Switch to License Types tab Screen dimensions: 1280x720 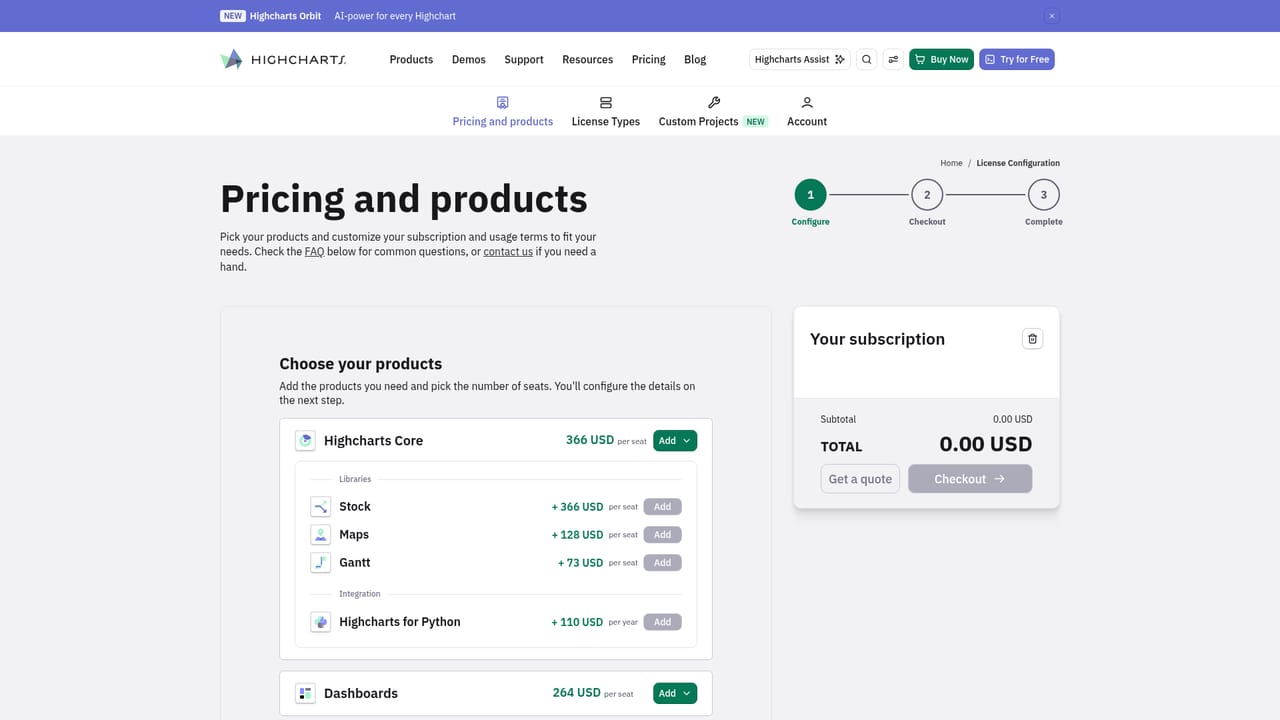pos(605,111)
